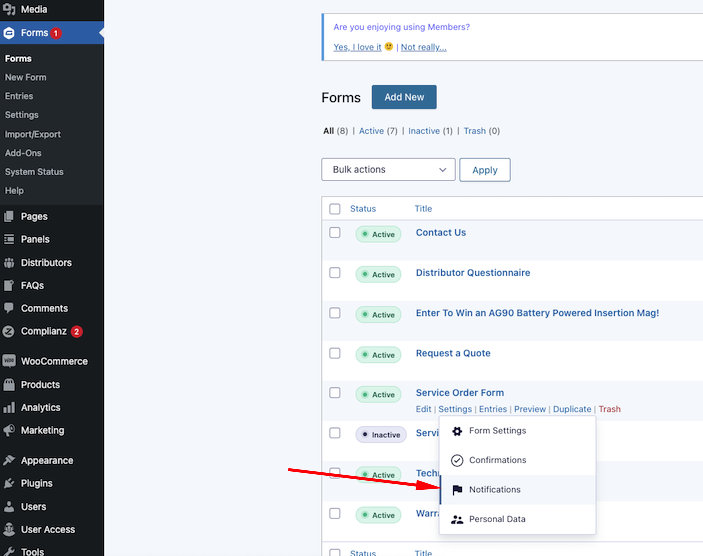
Task: Click 'Not really...' link
Action: point(424,47)
